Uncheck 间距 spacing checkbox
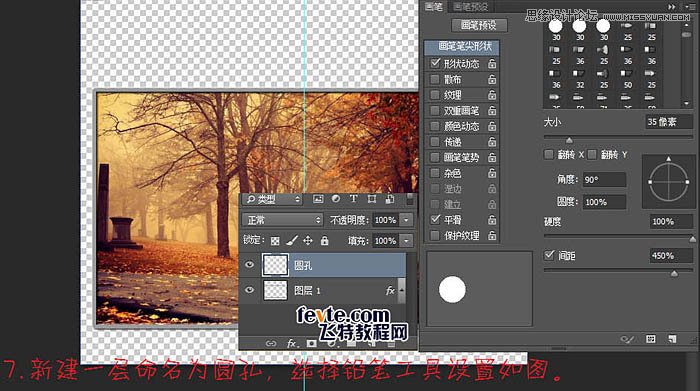The image size is (700, 391). click(x=549, y=255)
